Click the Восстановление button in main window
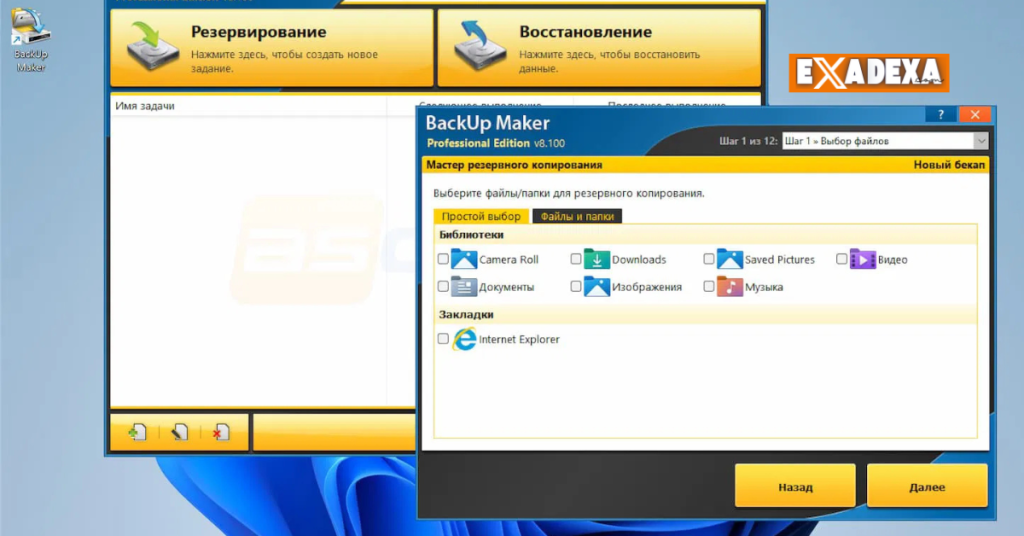The height and width of the screenshot is (536, 1024). tap(599, 47)
